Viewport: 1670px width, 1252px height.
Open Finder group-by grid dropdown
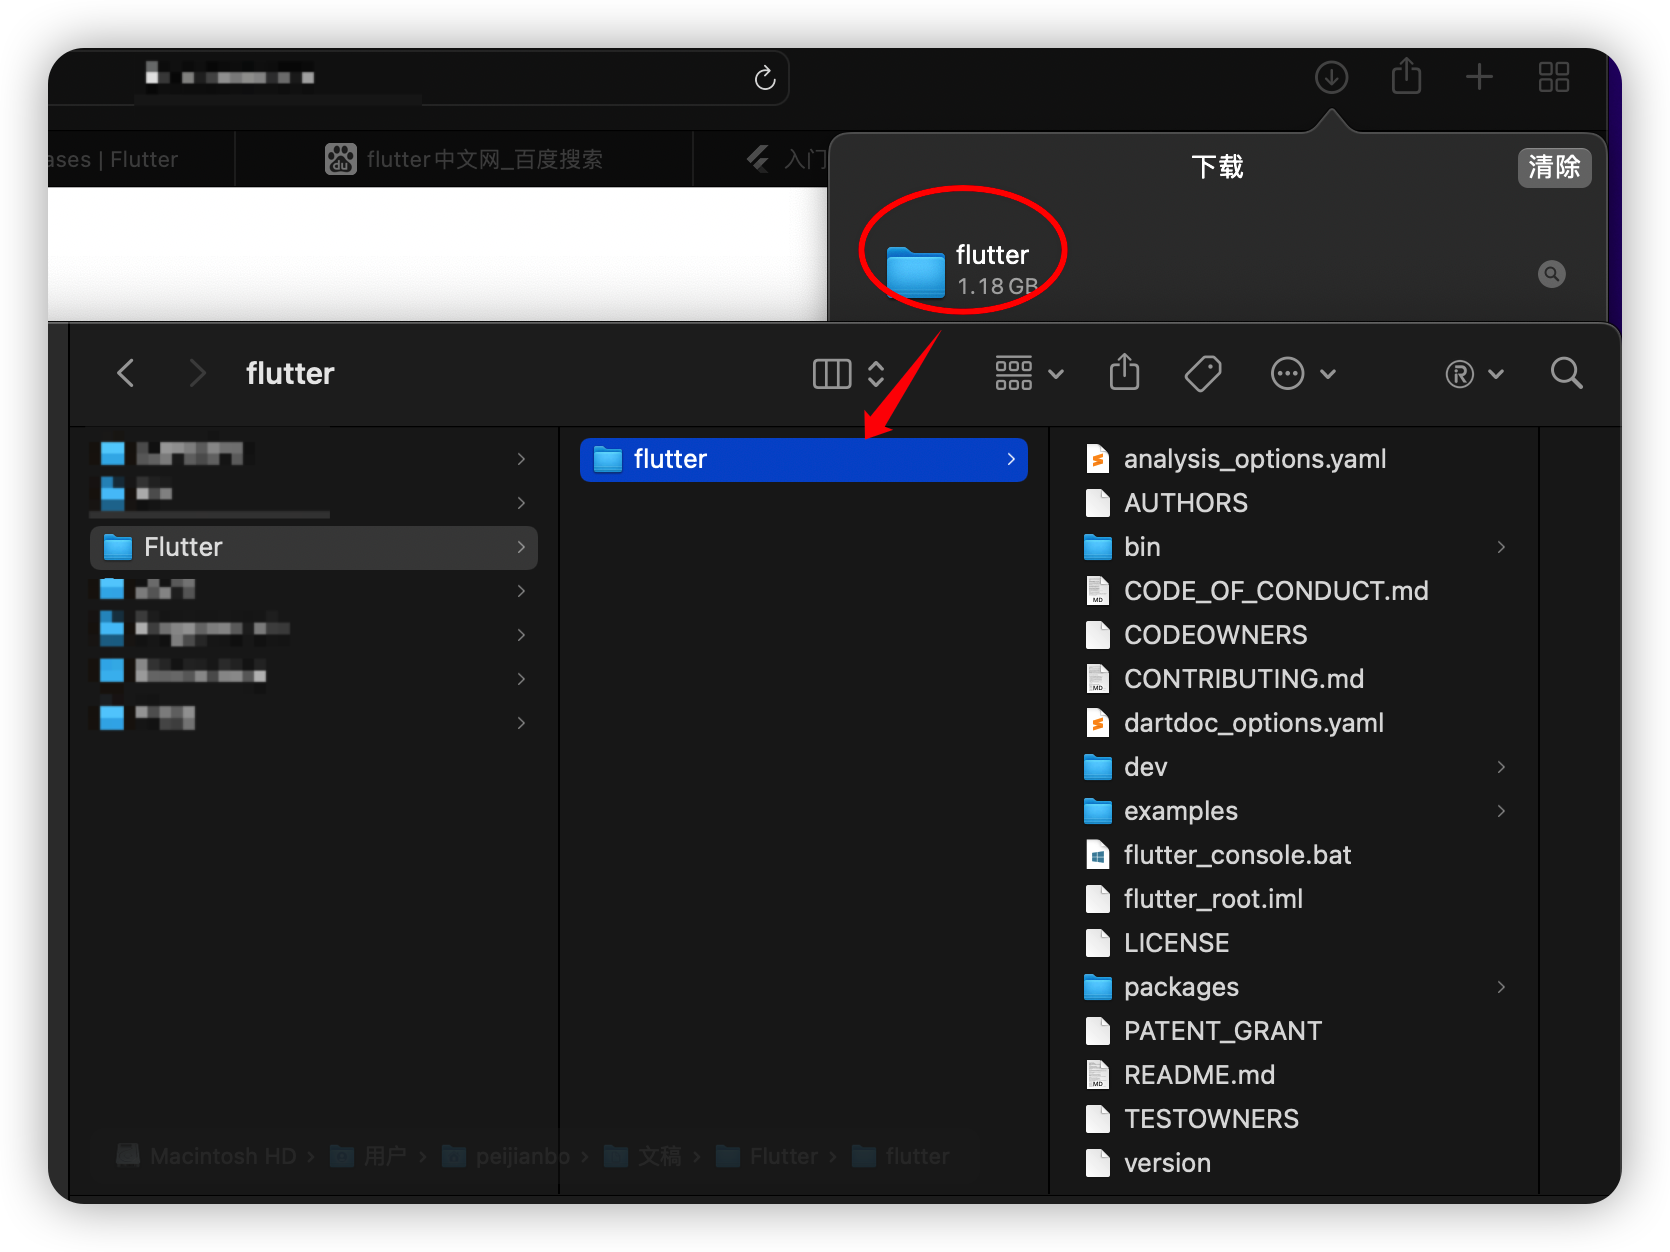tap(1028, 374)
